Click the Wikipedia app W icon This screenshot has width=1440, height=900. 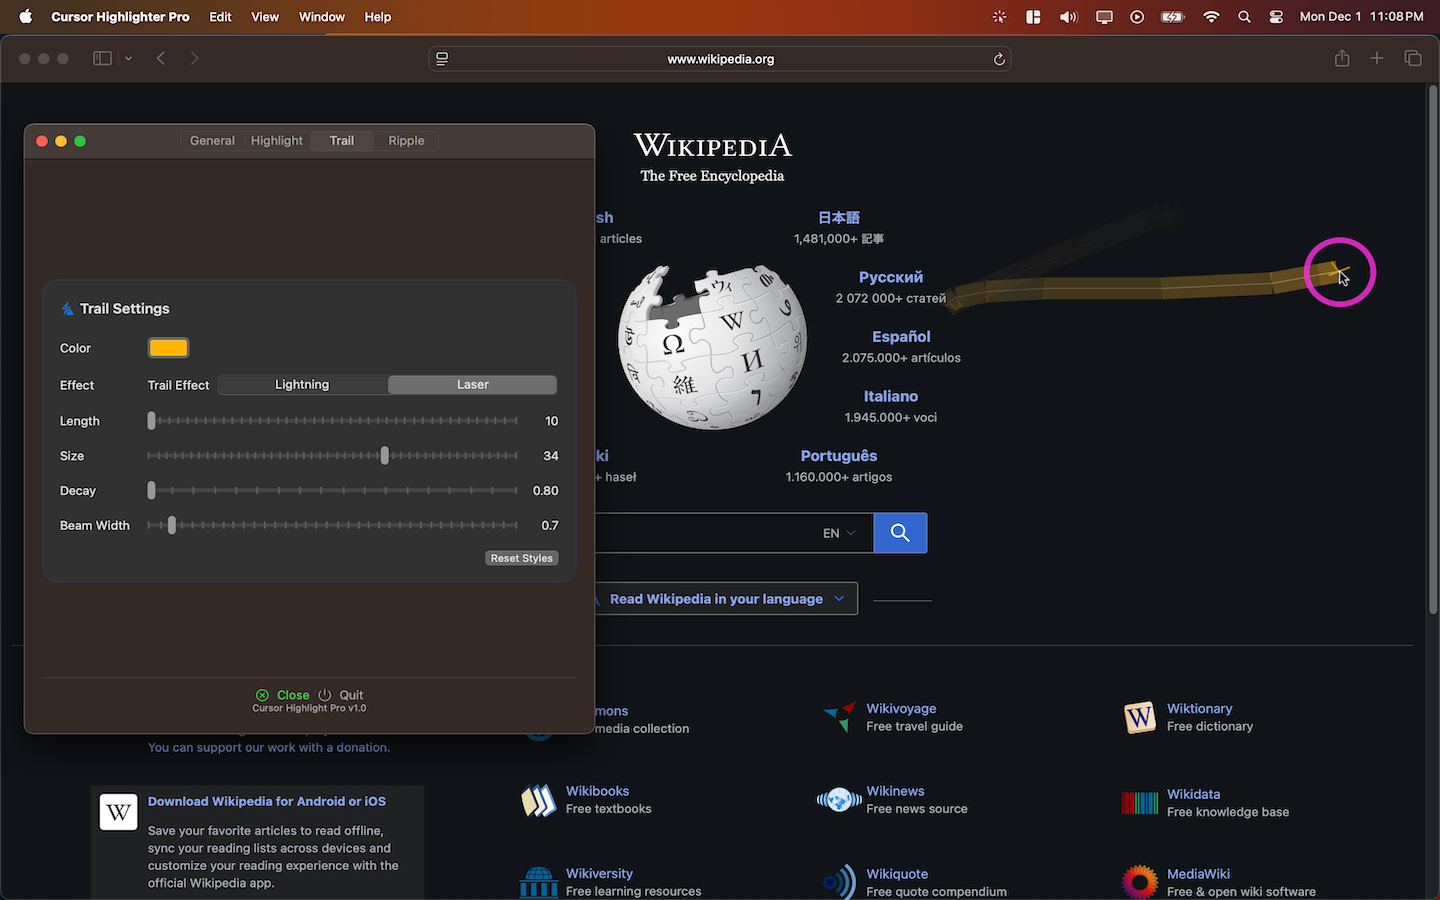[x=118, y=812]
